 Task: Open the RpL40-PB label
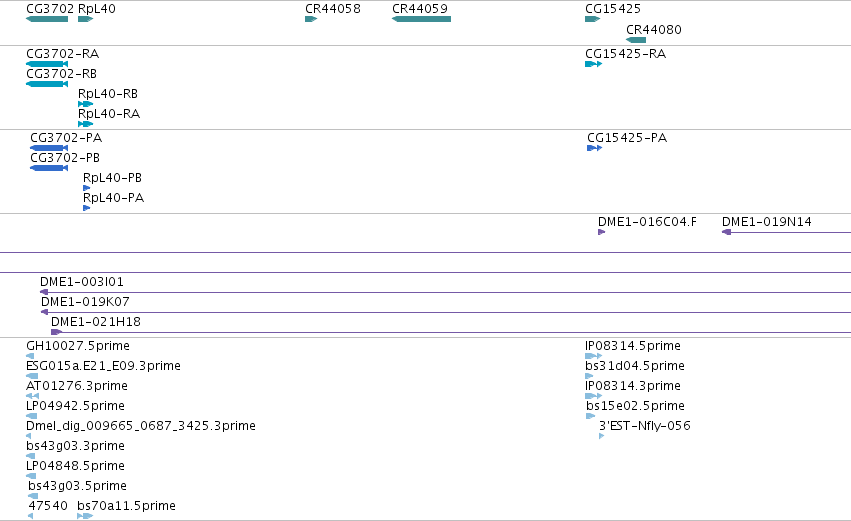(112, 178)
